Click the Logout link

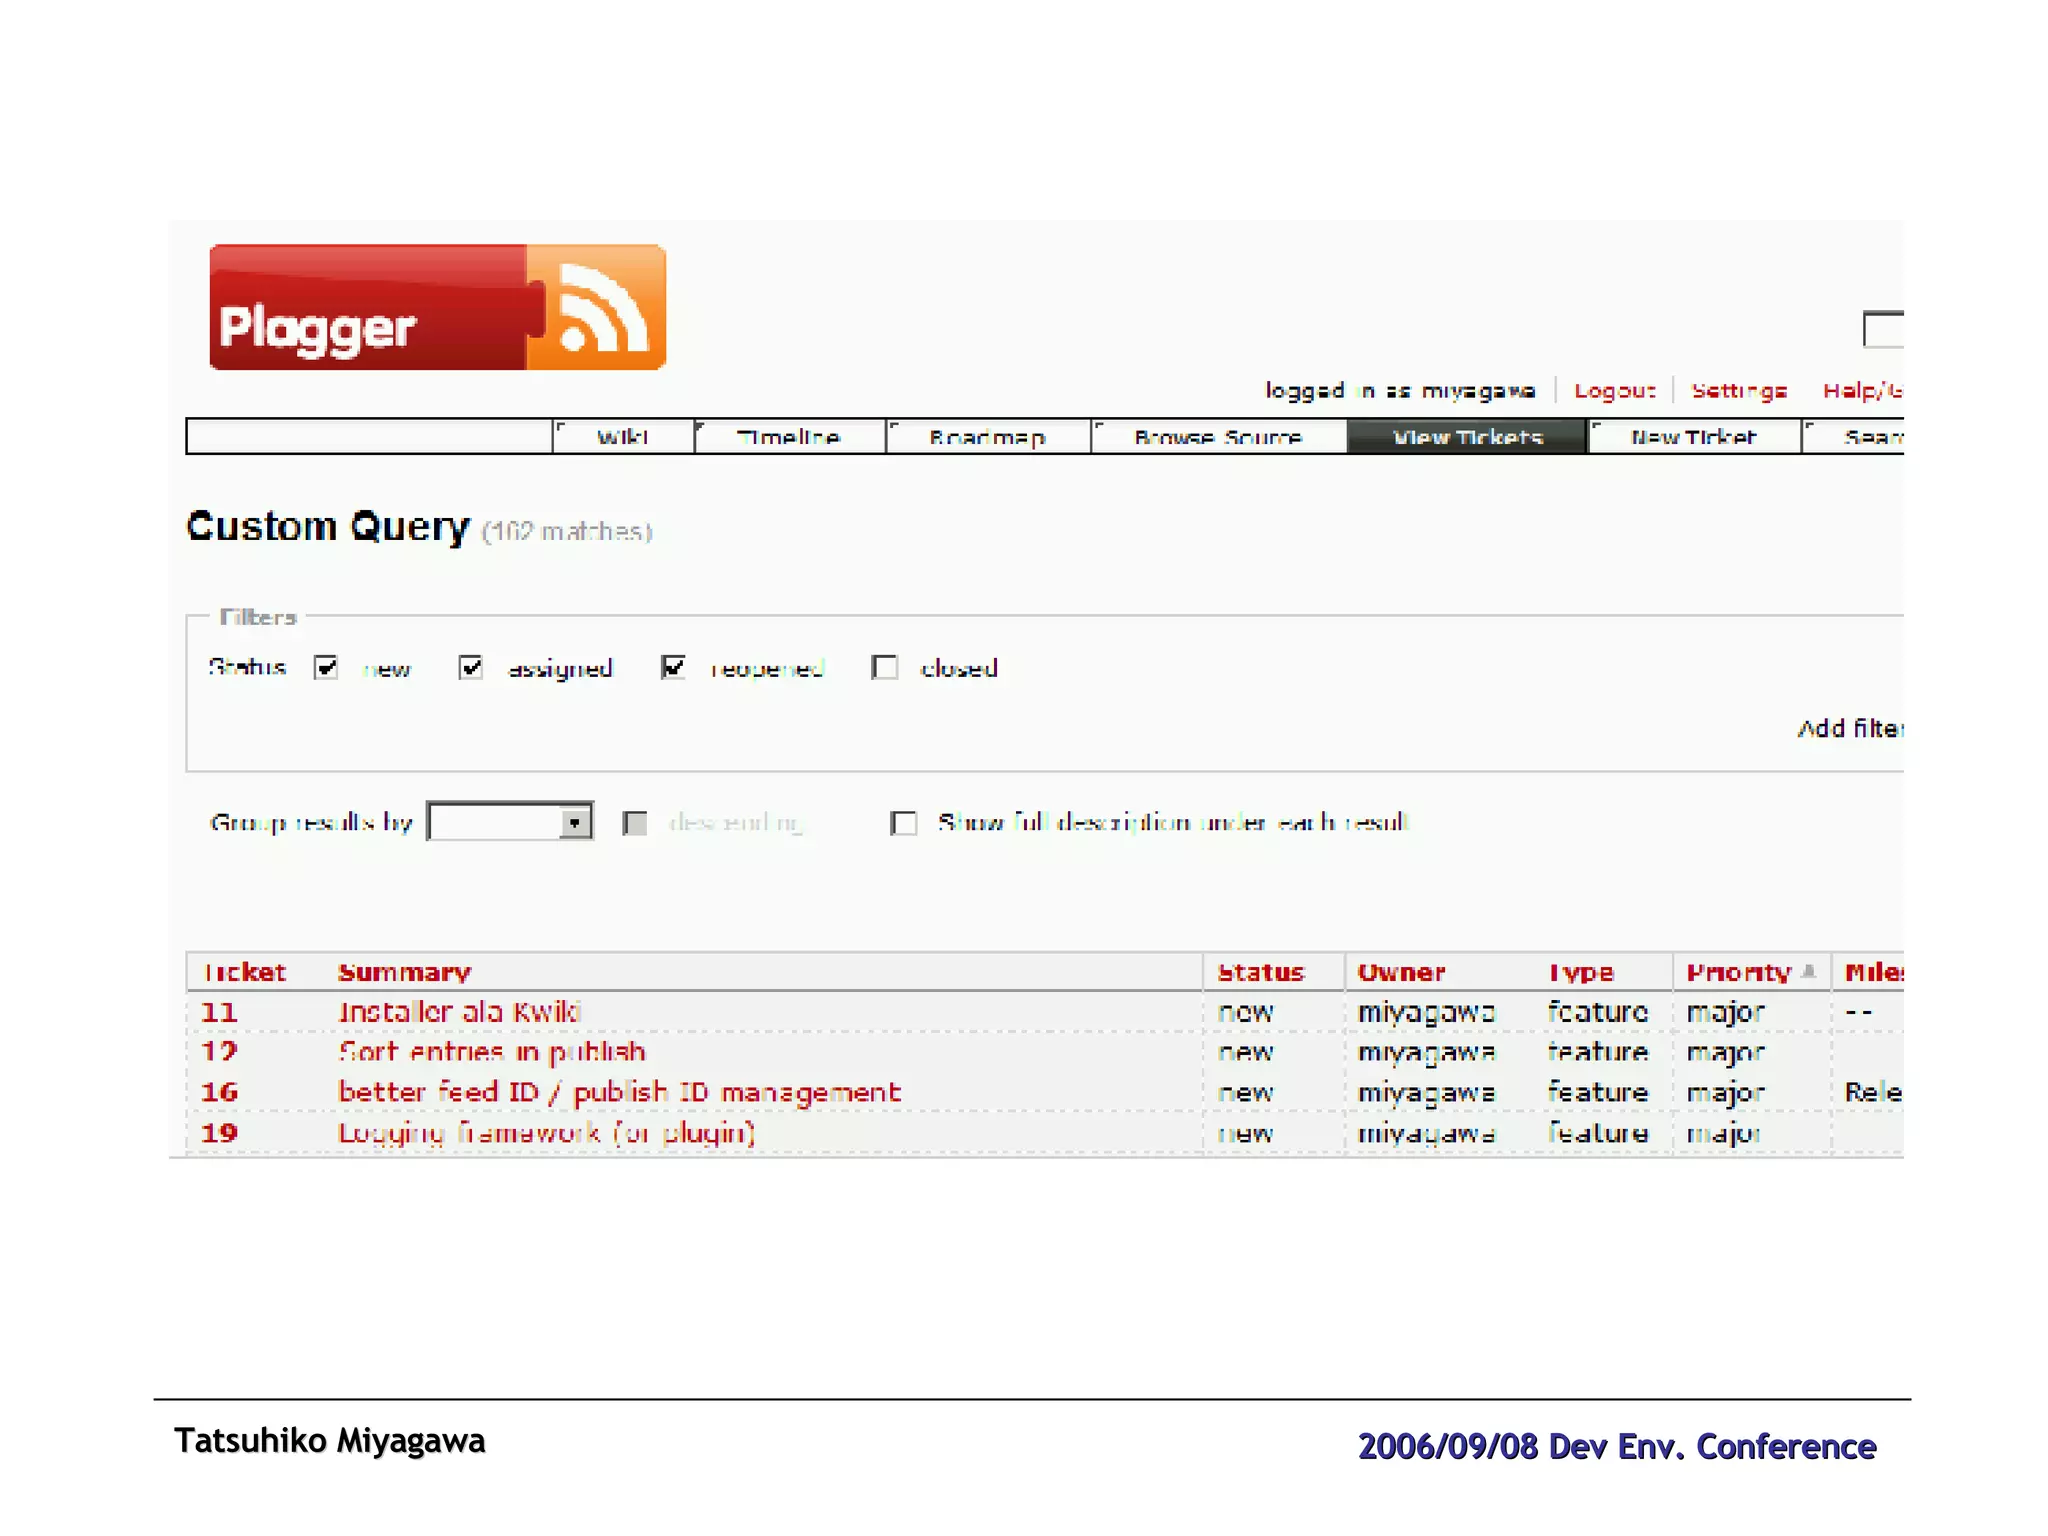click(1614, 390)
